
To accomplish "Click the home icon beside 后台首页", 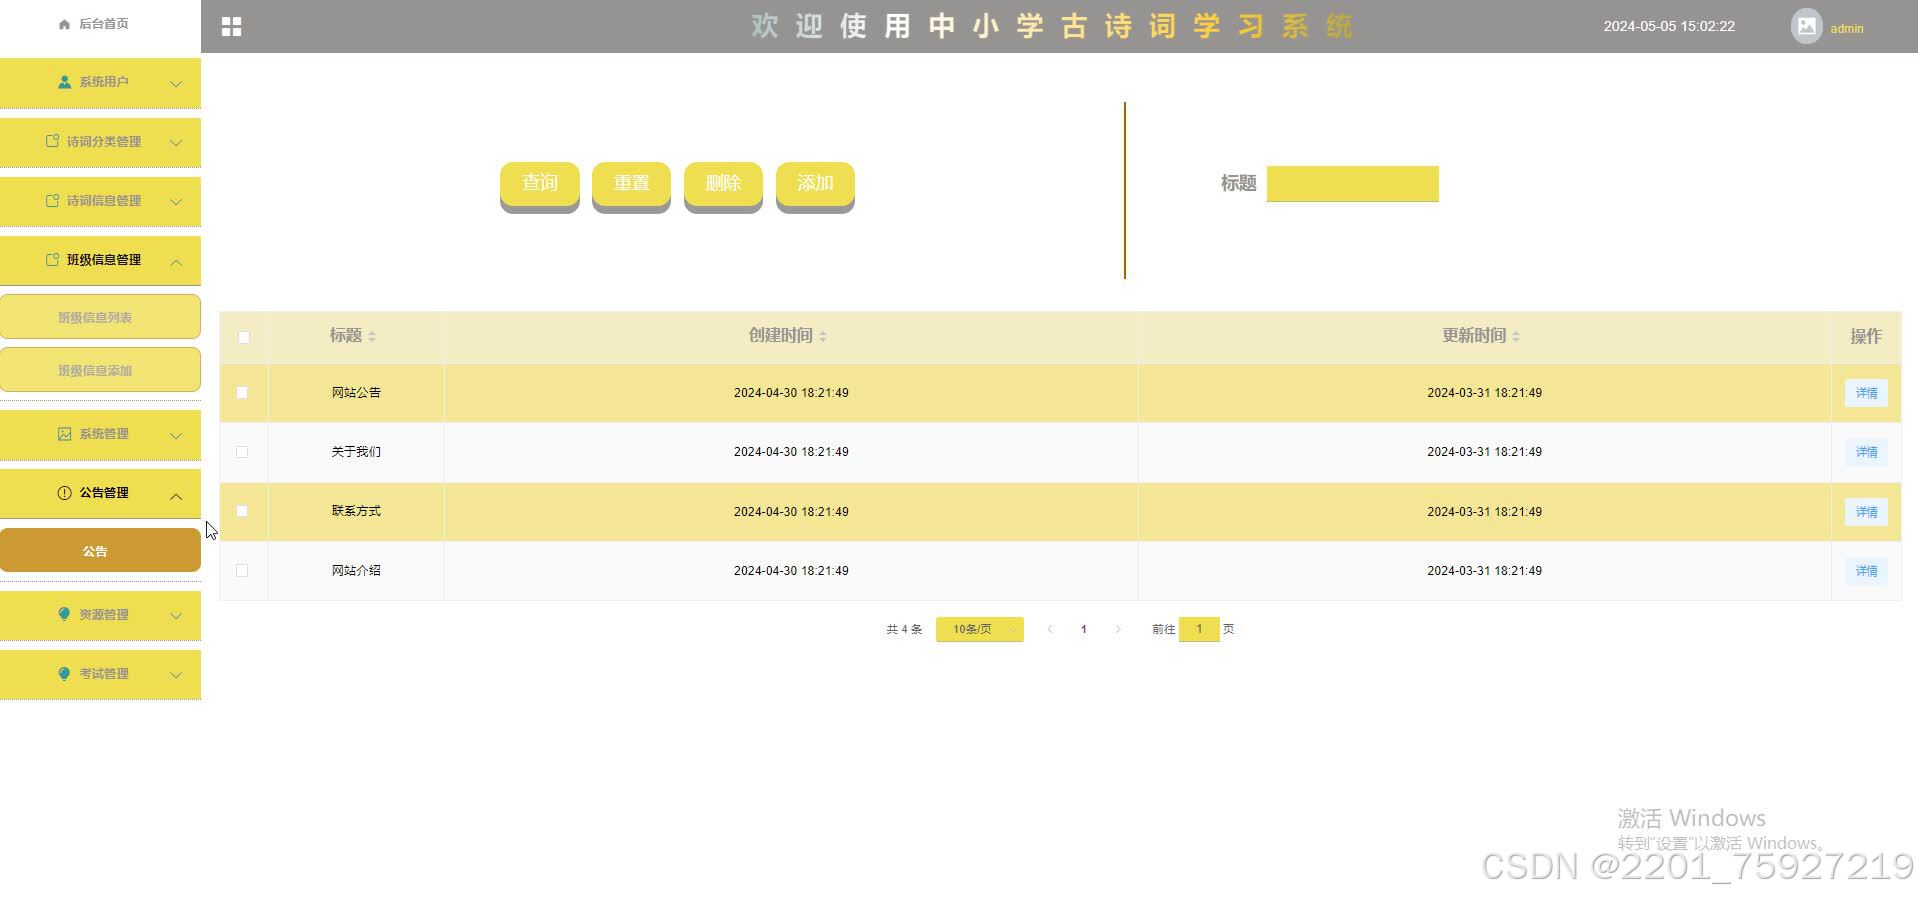I will pos(64,24).
